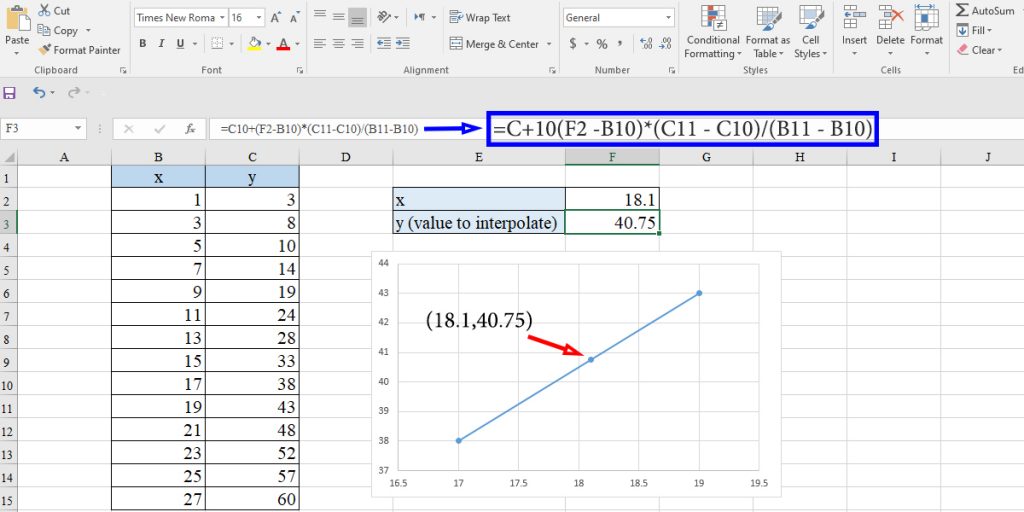Increase decimal places
The height and width of the screenshot is (512, 1024).
[x=647, y=44]
